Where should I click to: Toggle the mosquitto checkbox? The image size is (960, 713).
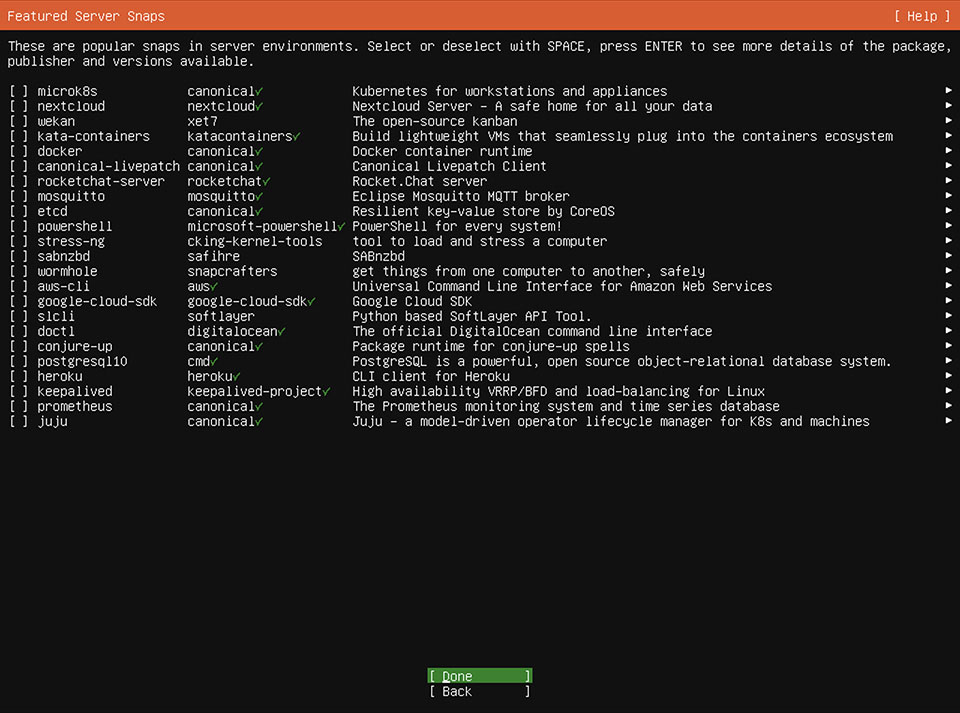point(18,196)
